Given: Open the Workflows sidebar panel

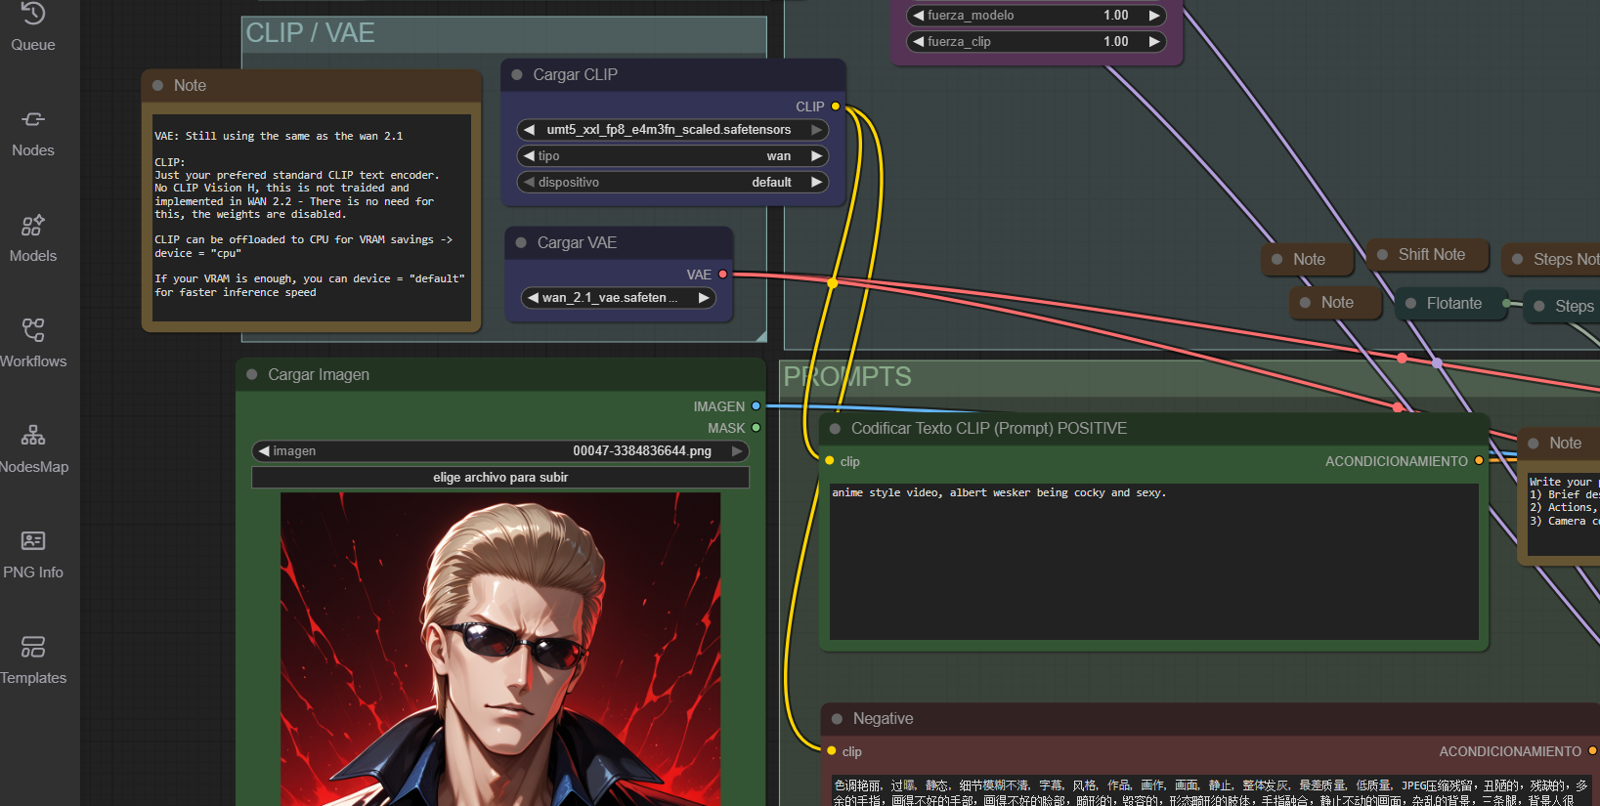Looking at the screenshot, I should pyautogui.click(x=33, y=345).
